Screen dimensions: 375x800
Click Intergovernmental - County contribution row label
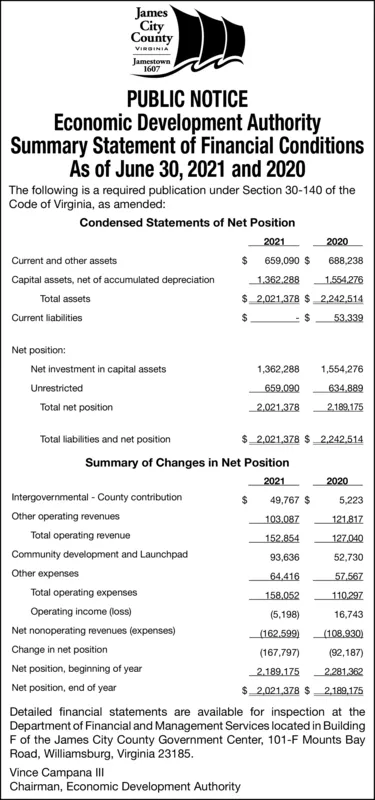click(x=96, y=496)
